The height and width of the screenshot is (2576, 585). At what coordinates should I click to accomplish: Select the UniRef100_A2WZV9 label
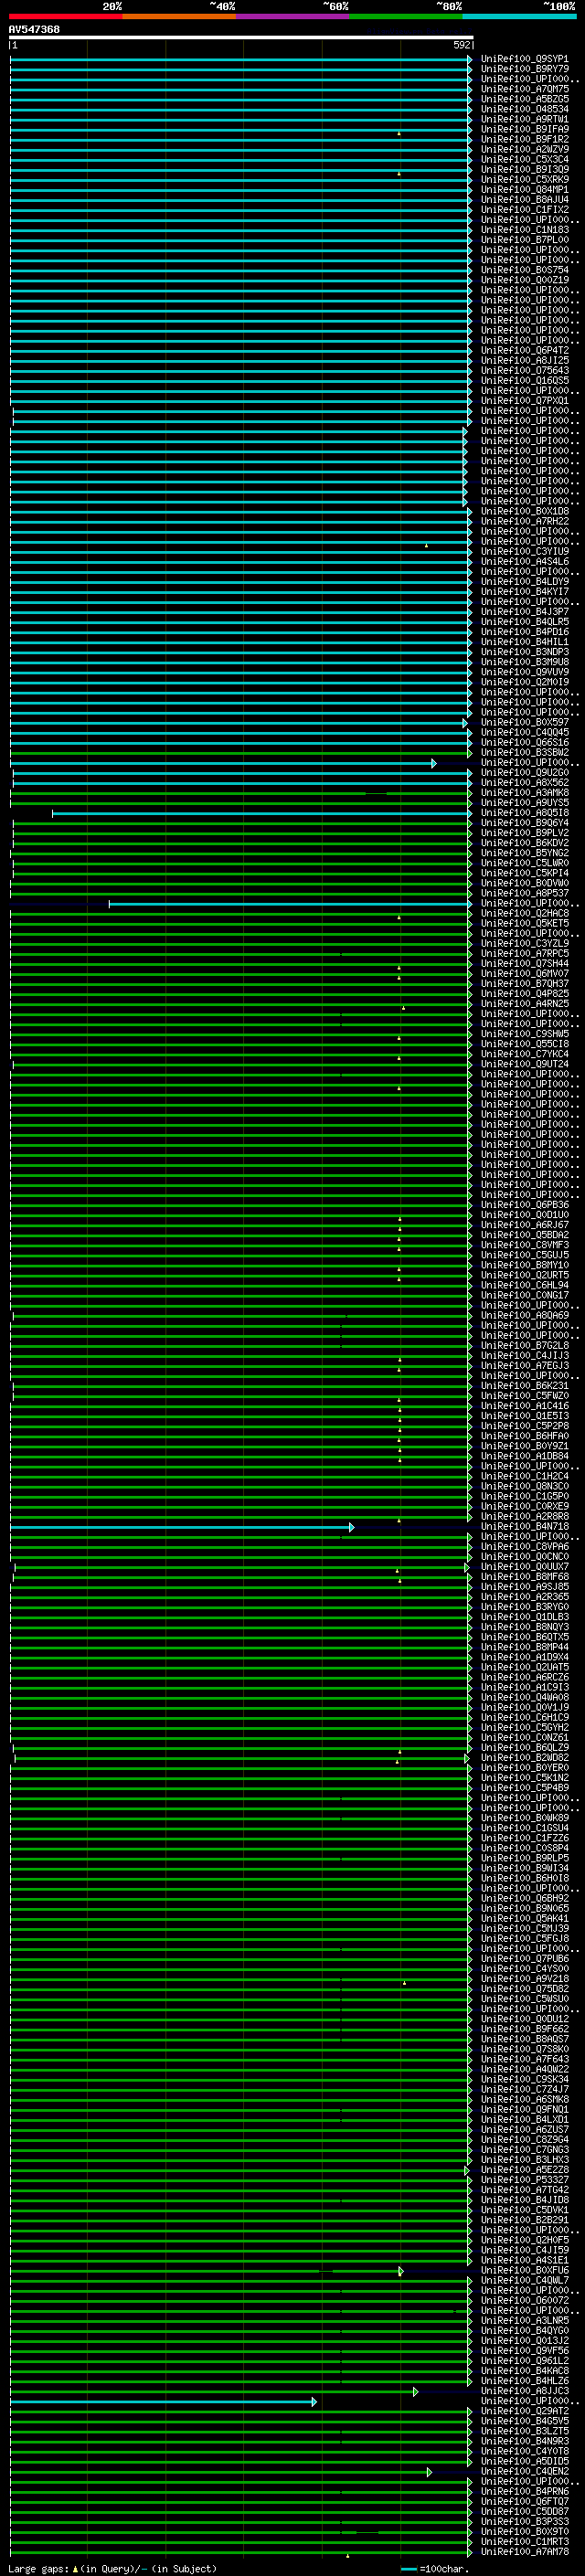tap(524, 149)
